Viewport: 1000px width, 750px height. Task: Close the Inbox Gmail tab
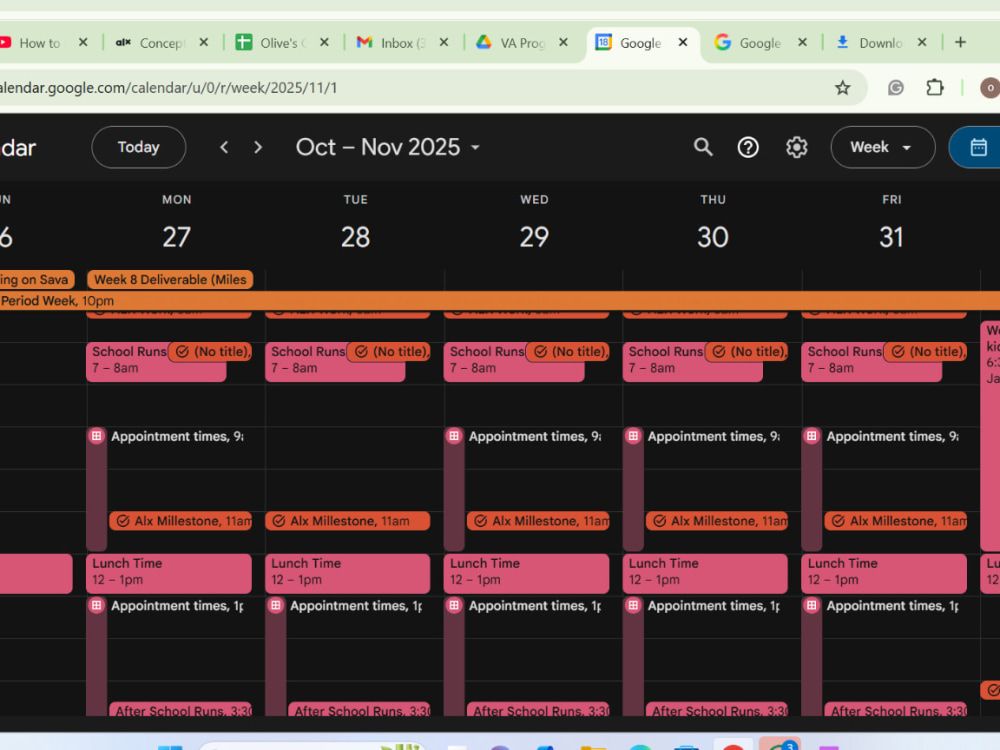(444, 42)
